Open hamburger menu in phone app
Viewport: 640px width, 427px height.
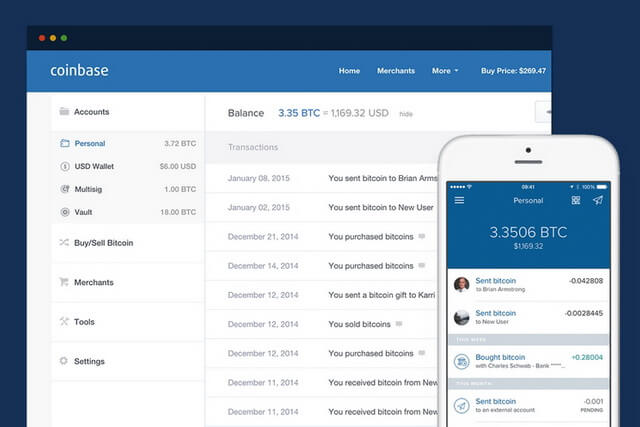click(x=459, y=200)
